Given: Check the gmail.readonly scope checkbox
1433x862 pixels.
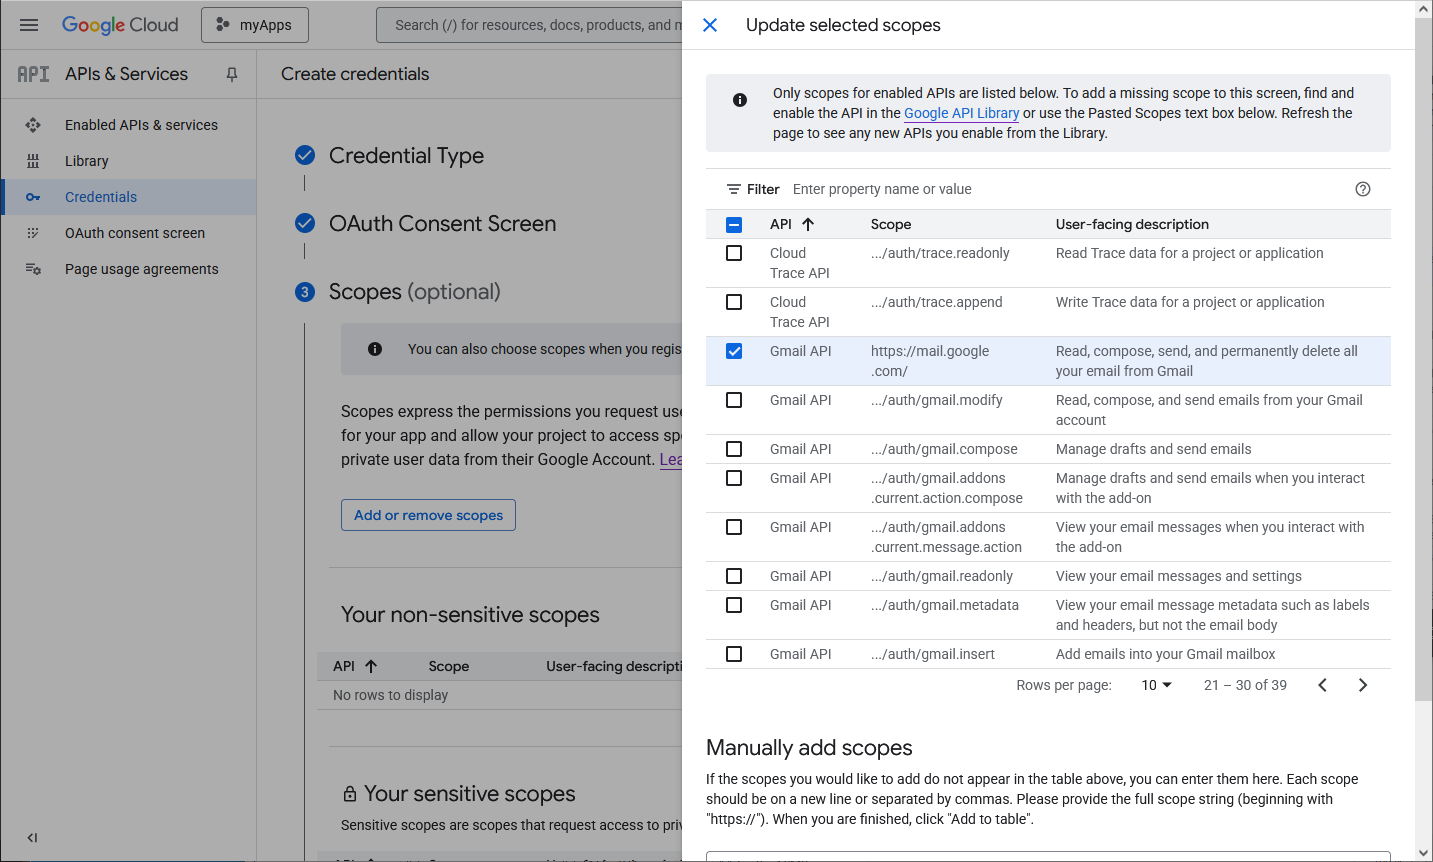Looking at the screenshot, I should (x=734, y=576).
